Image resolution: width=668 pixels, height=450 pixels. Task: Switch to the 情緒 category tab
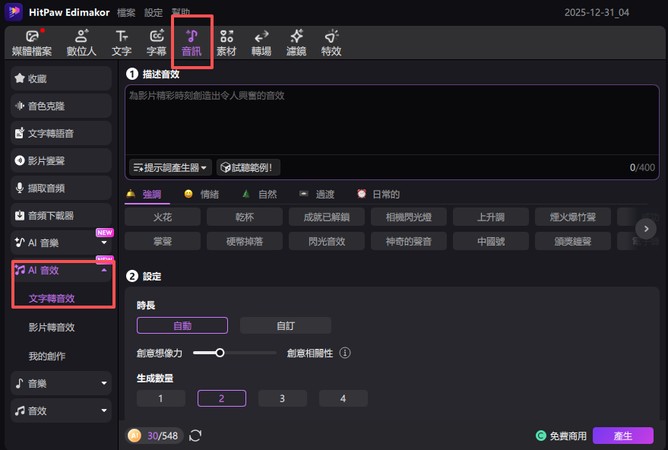[x=201, y=194]
